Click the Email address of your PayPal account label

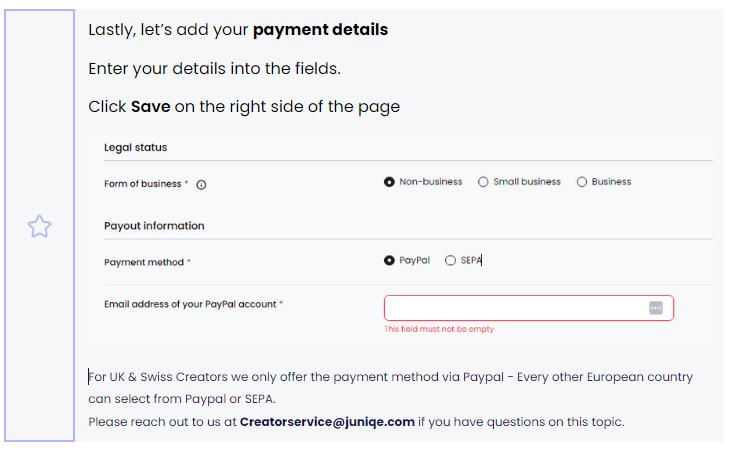tap(190, 304)
